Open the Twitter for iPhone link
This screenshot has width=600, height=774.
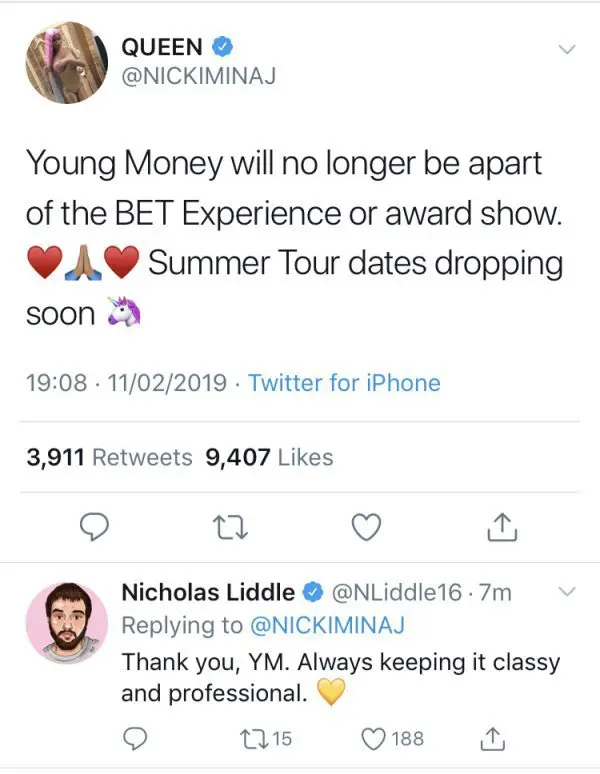344,382
